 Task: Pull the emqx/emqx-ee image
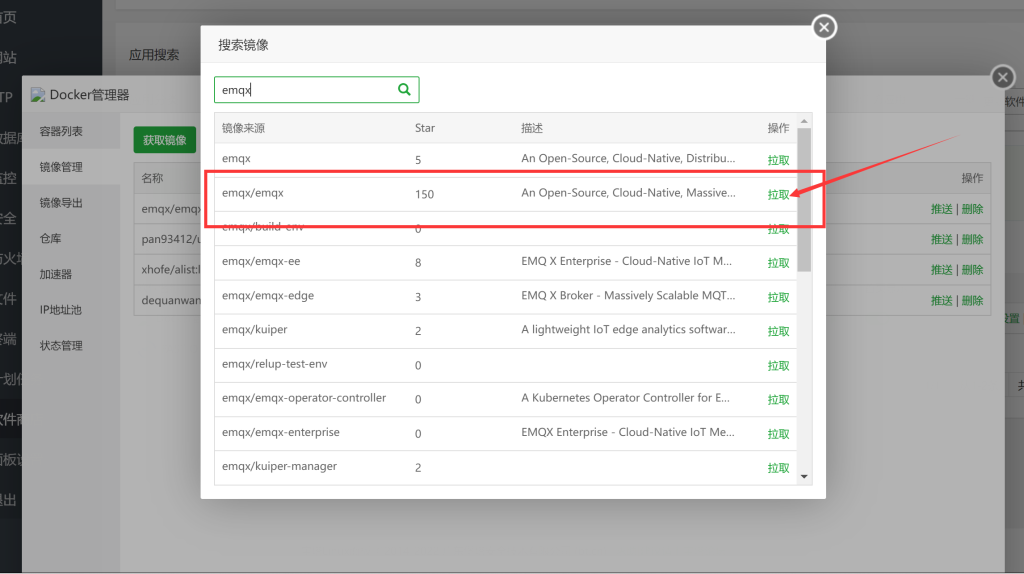click(x=778, y=264)
